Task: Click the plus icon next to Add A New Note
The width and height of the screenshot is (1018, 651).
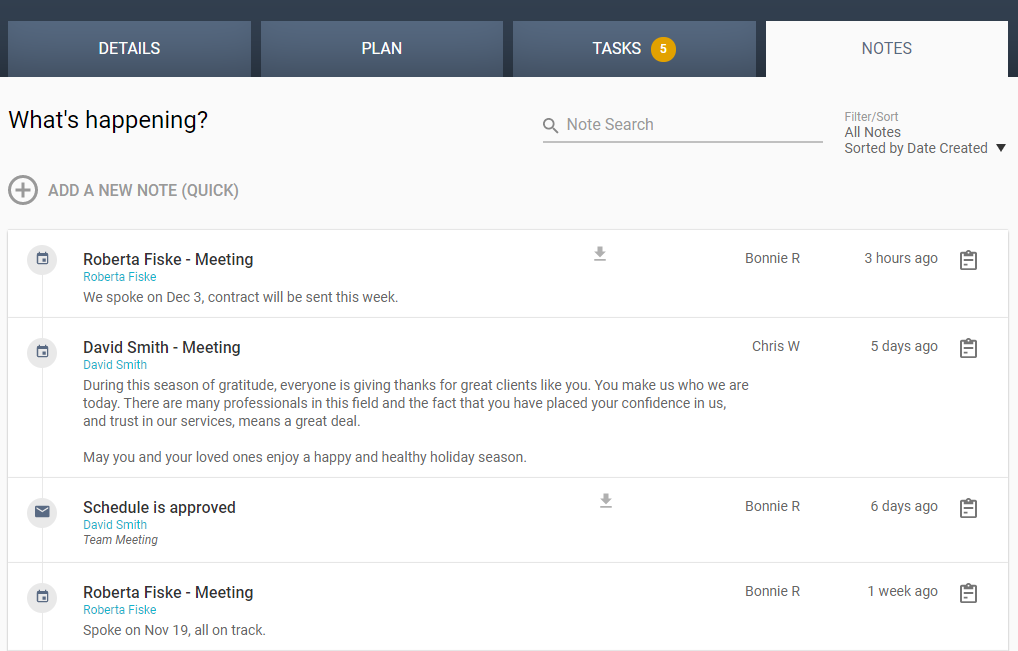Action: coord(23,190)
